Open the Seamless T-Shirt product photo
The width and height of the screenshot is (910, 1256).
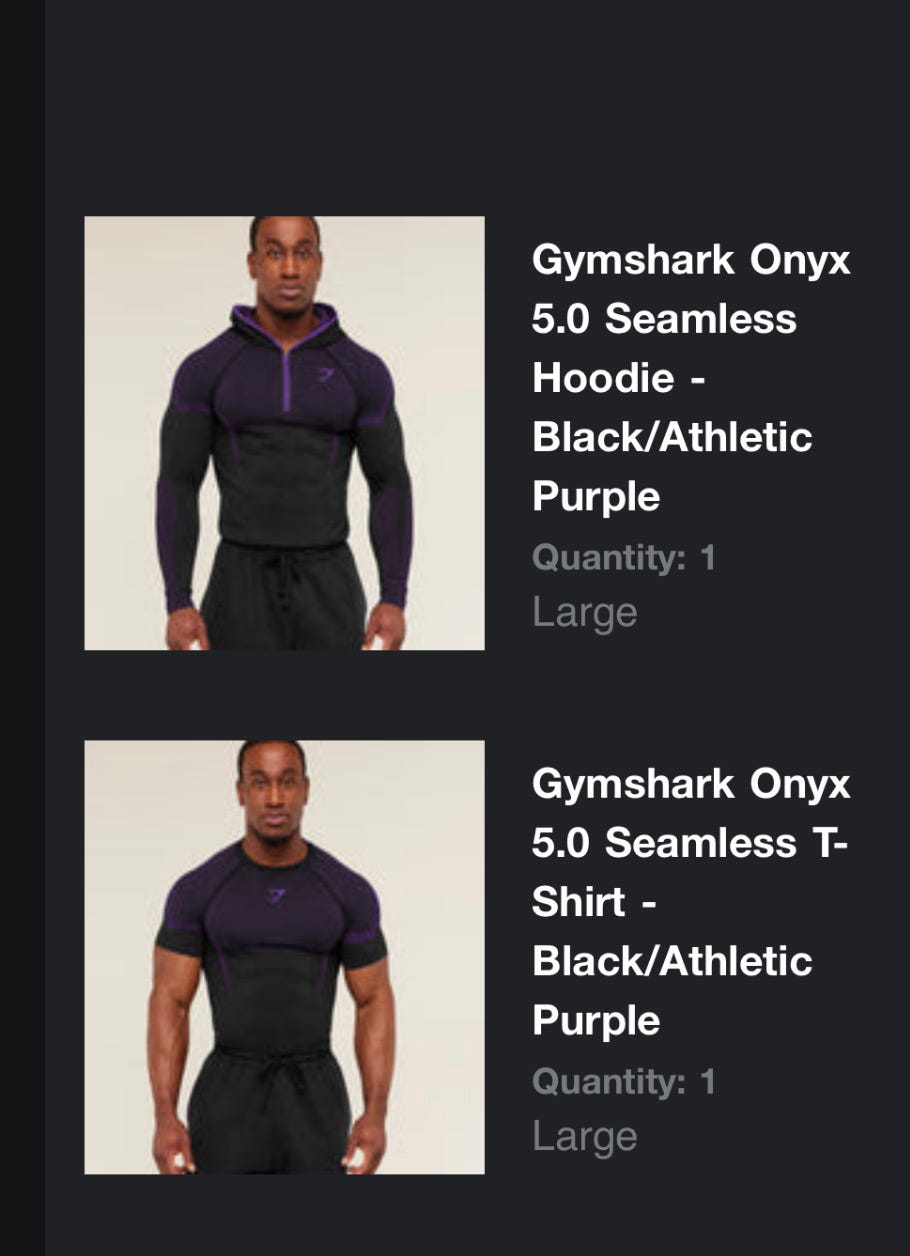[x=284, y=957]
